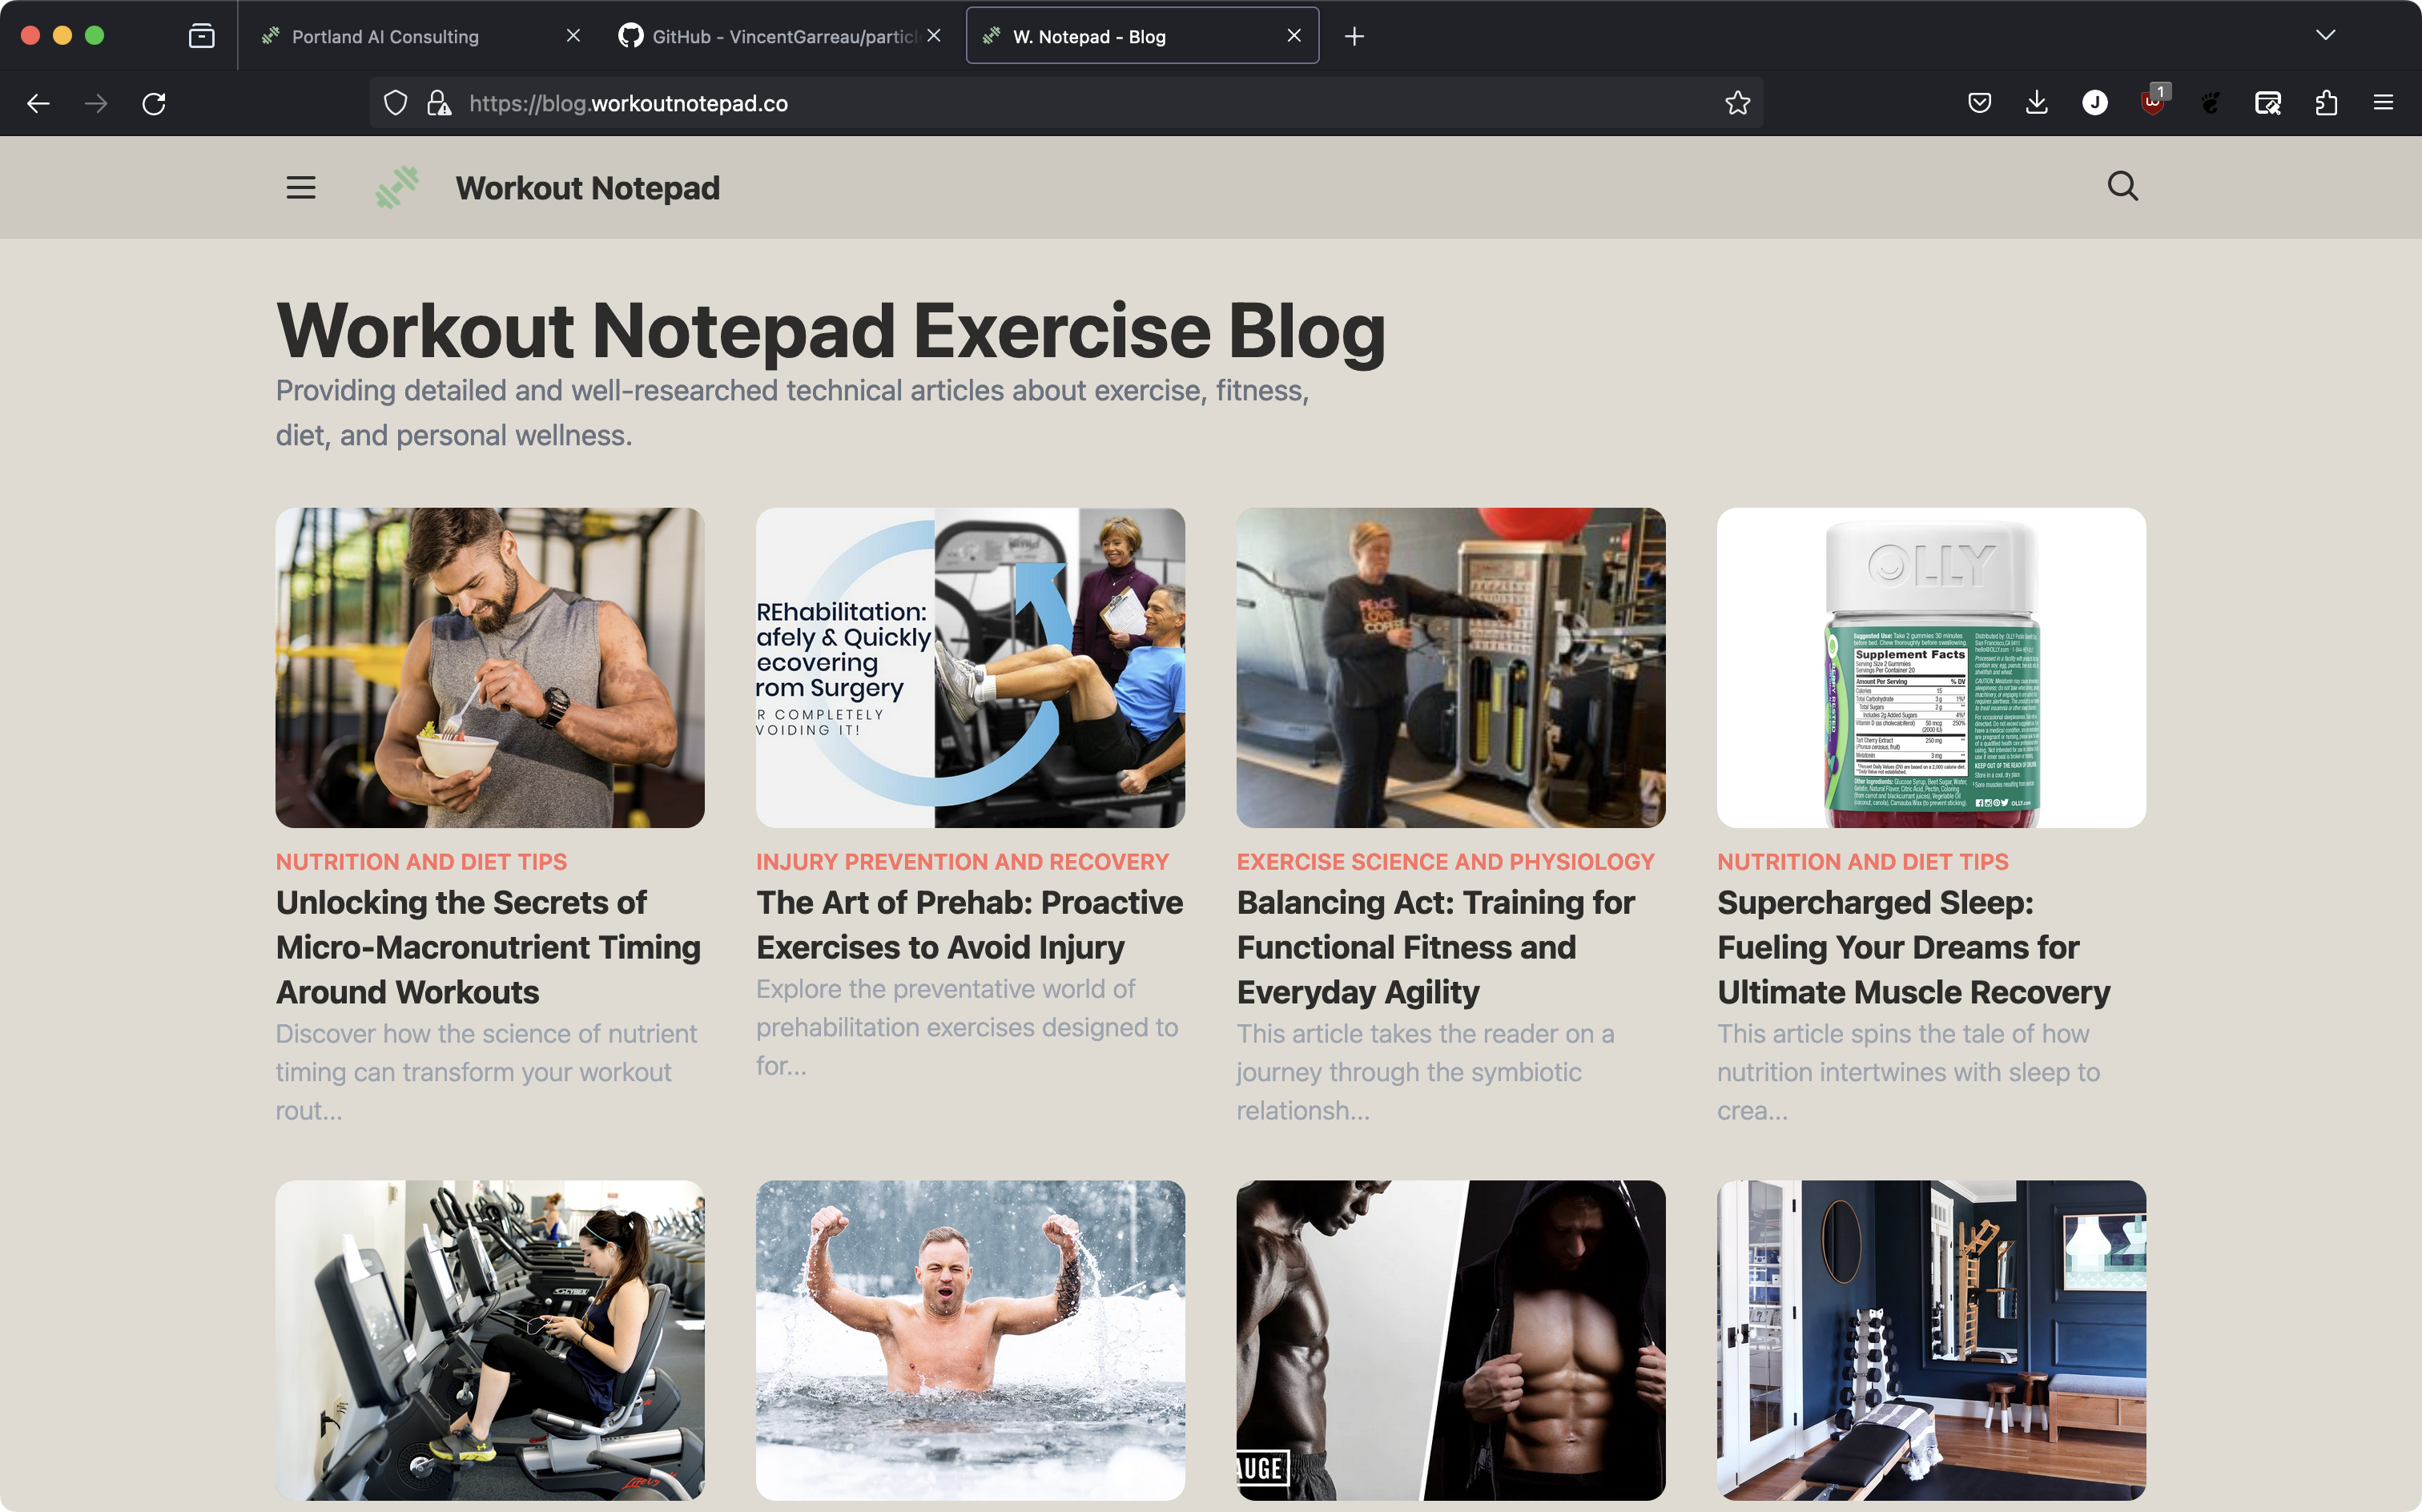Click Nutrition and Diet Tips above Supercharged Sleep
Viewport: 2422px width, 1512px height.
tap(1862, 861)
